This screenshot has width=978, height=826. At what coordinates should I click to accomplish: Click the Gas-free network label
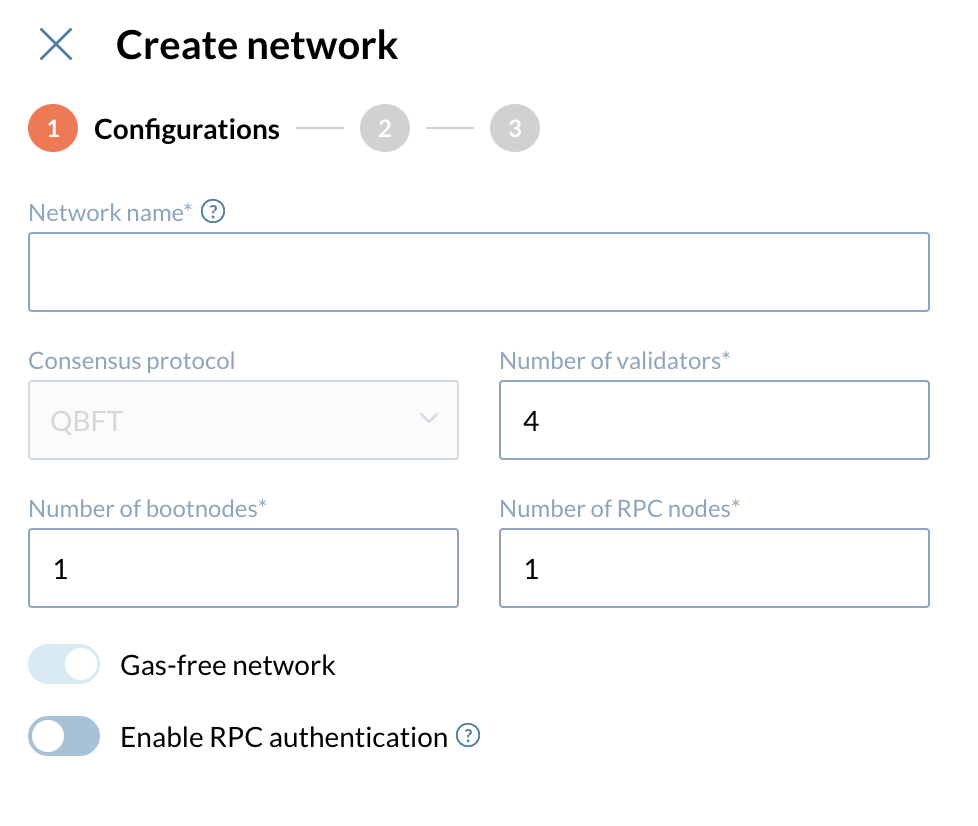[227, 664]
